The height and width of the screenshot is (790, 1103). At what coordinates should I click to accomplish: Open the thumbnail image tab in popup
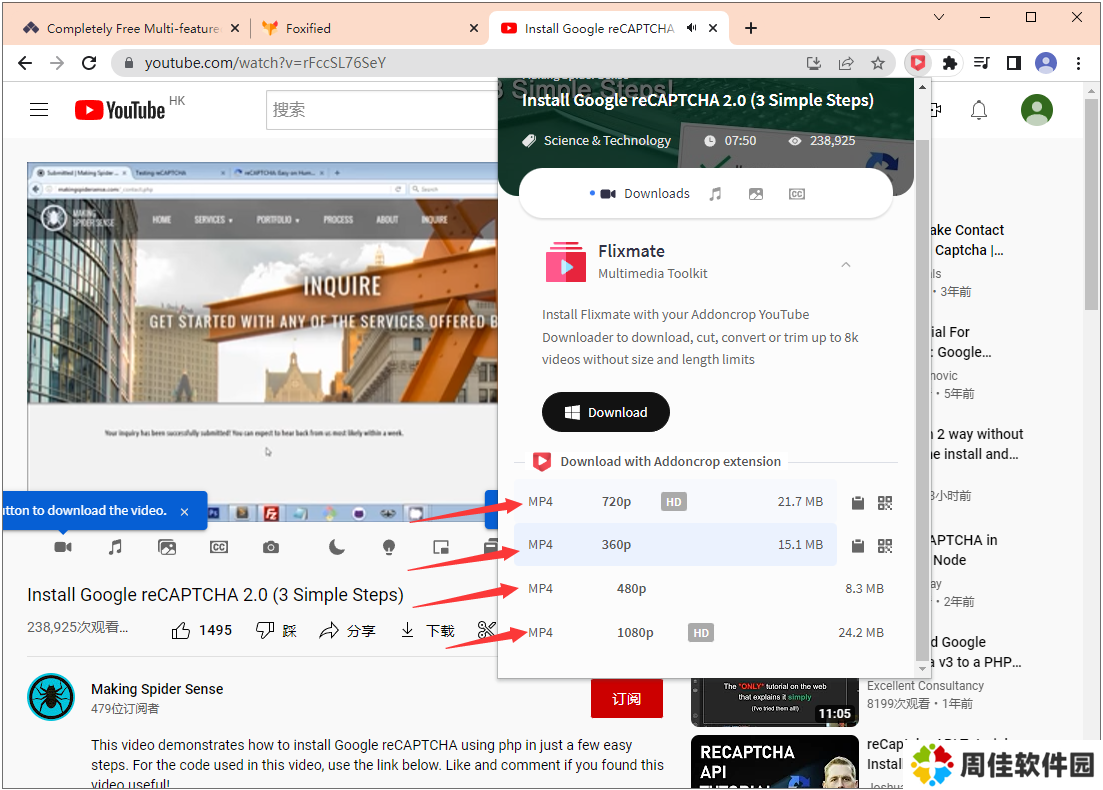(x=756, y=194)
